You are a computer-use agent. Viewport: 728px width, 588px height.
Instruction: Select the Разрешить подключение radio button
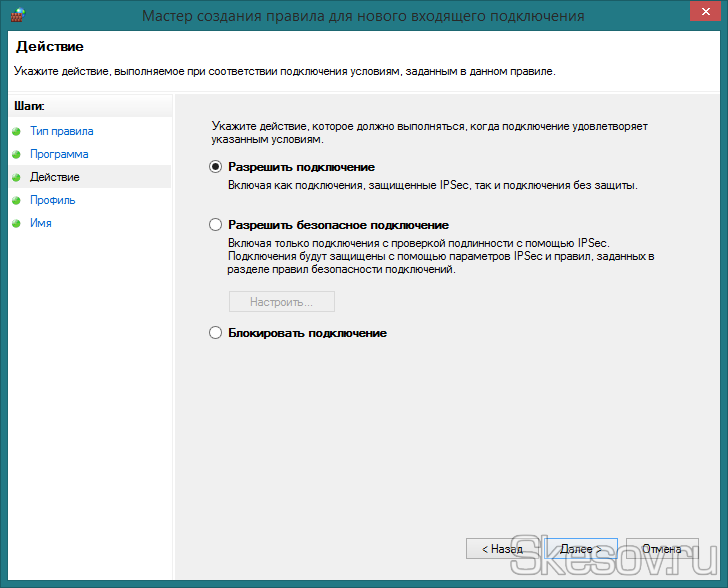point(215,167)
